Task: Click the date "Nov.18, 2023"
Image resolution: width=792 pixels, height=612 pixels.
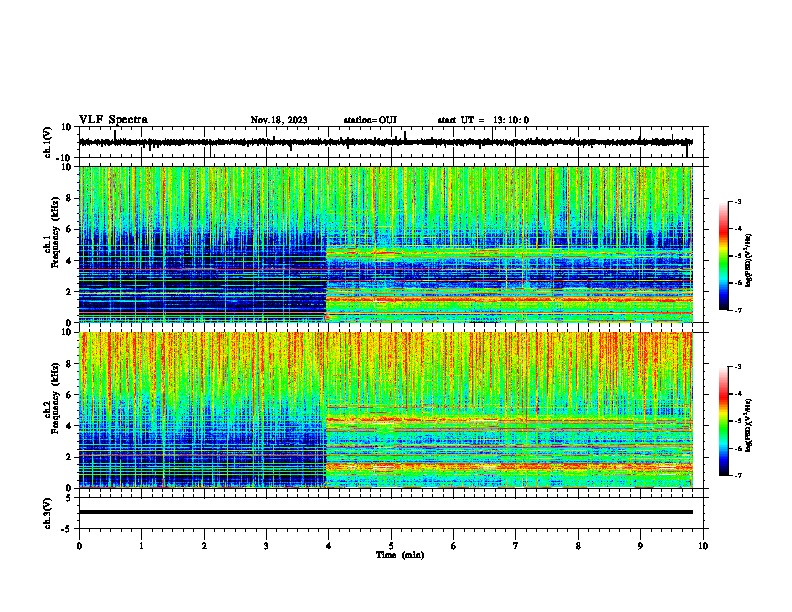Action: click(279, 120)
